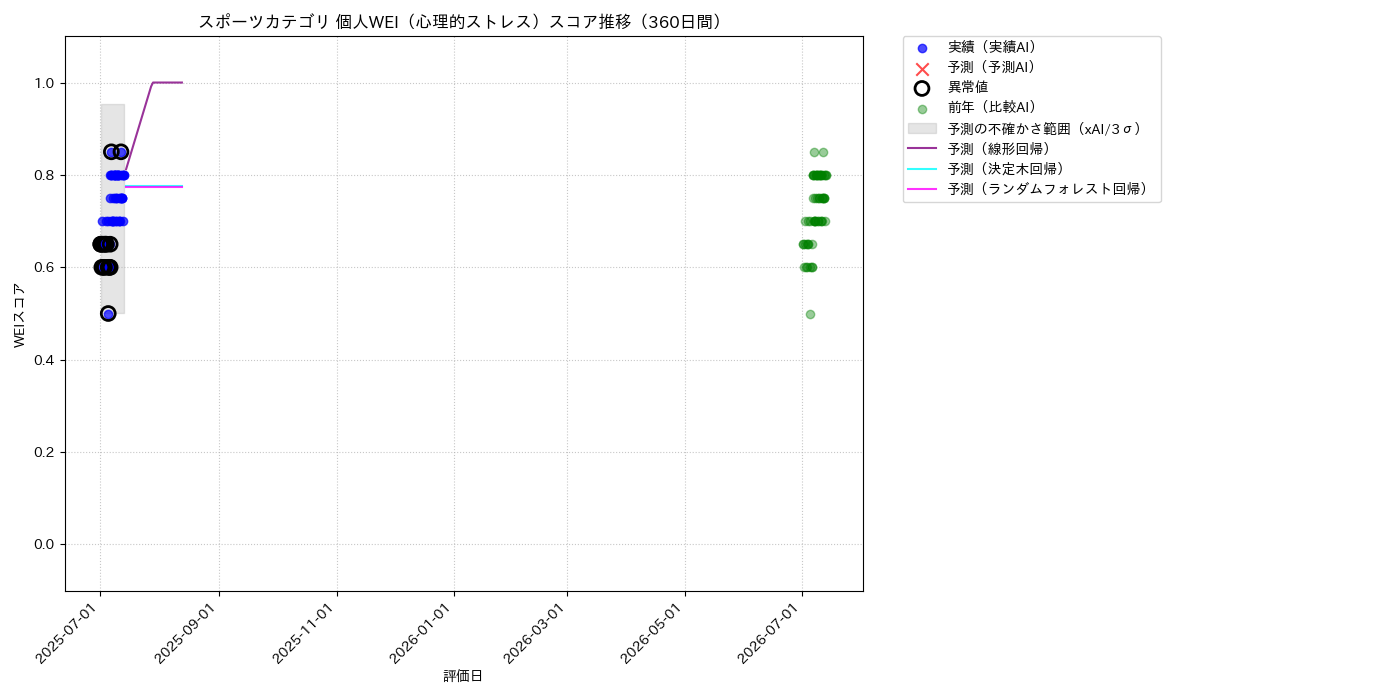Click y-axis tick 0.0
The image size is (1400, 700).
45,544
